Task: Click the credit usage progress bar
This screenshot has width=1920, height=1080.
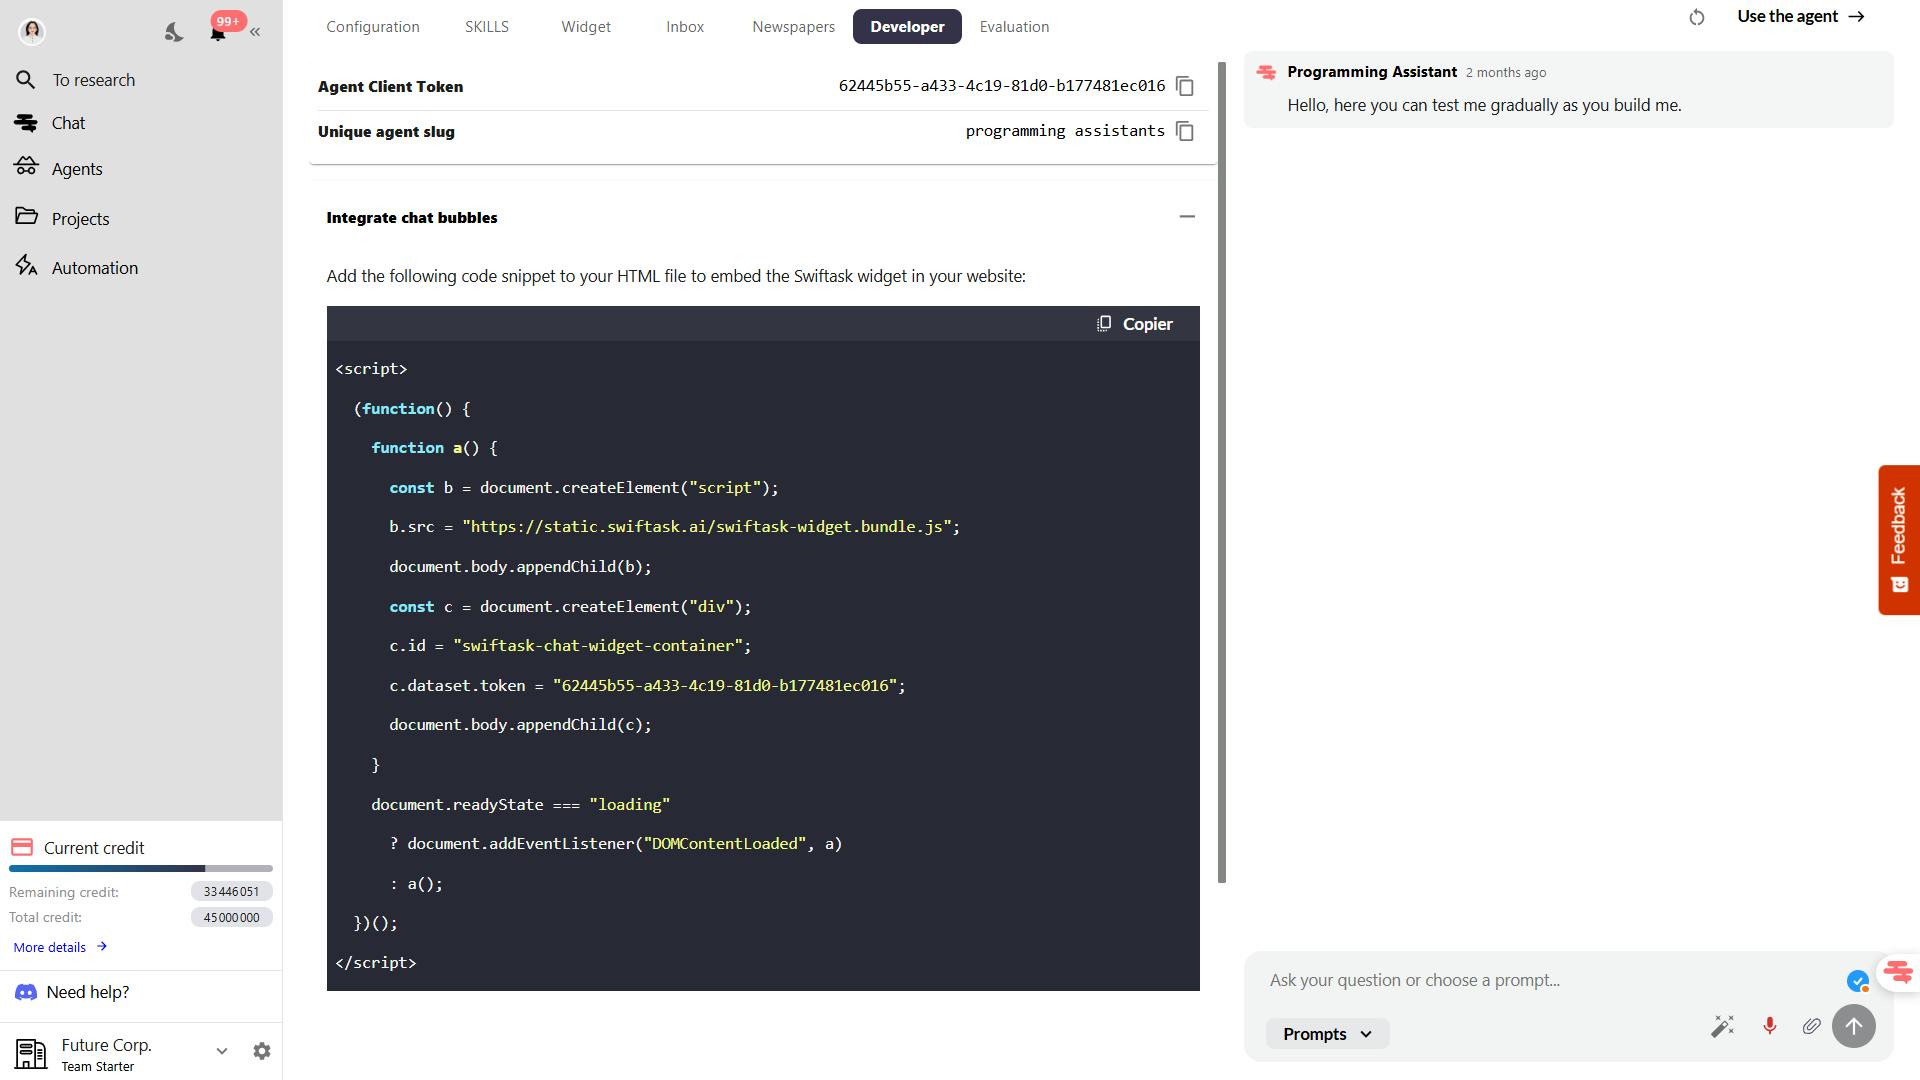Action: pos(140,868)
